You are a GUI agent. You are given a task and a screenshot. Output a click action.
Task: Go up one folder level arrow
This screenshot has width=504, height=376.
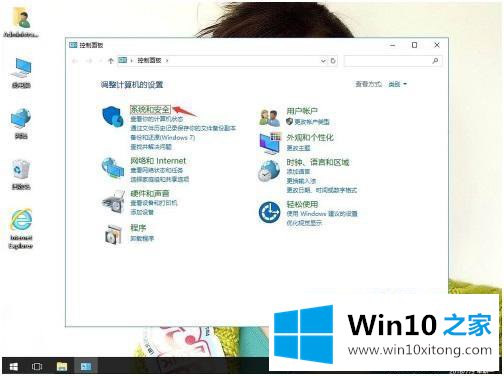click(x=111, y=61)
